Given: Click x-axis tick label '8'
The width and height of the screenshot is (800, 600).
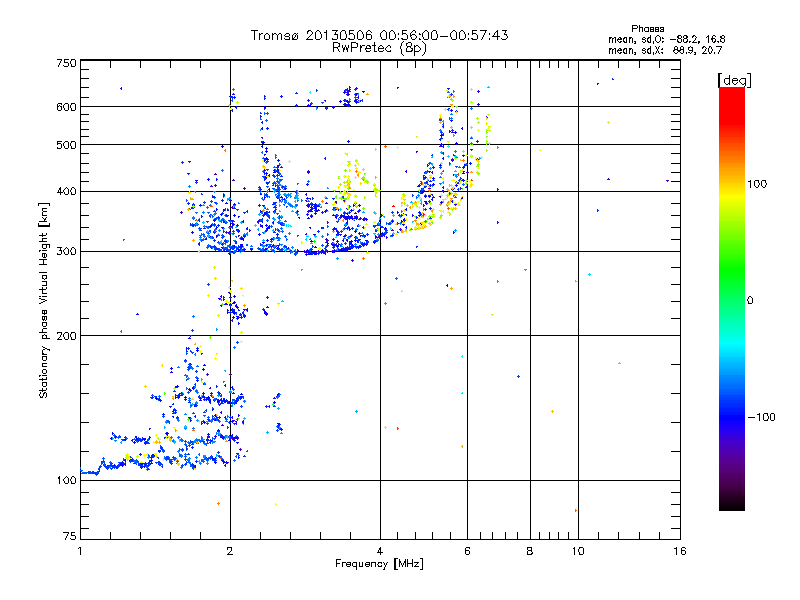Looking at the screenshot, I should tap(530, 551).
